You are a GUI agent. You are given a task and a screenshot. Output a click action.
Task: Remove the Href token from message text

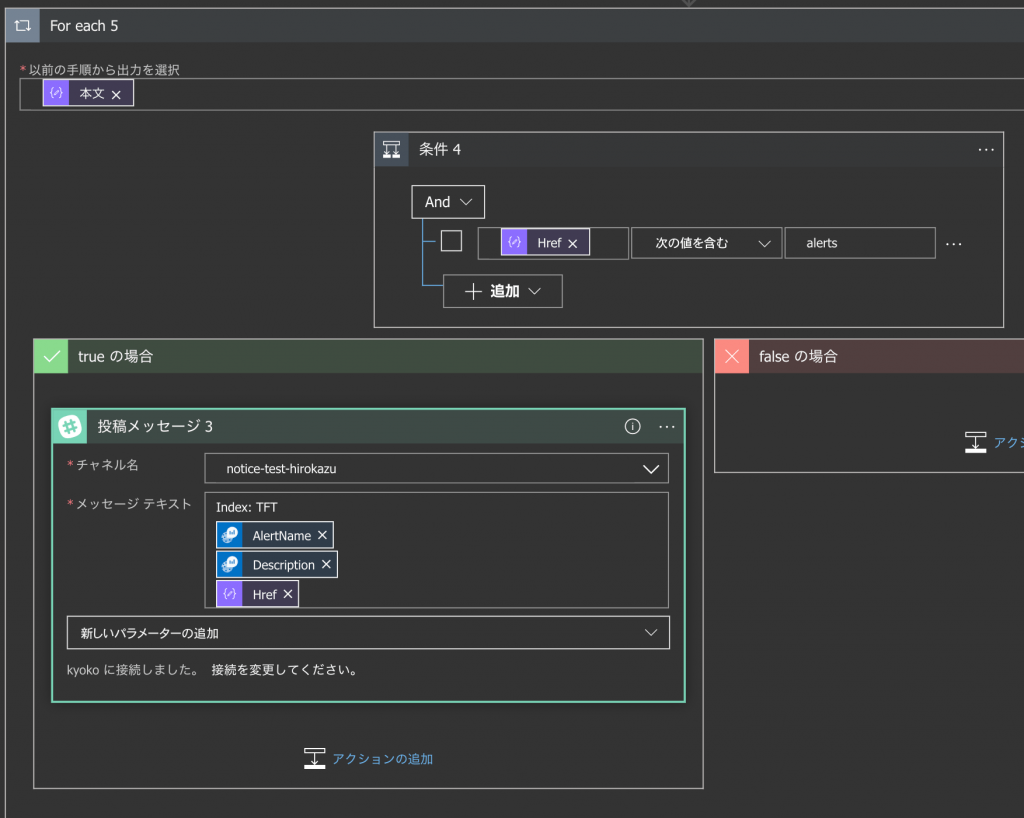287,594
